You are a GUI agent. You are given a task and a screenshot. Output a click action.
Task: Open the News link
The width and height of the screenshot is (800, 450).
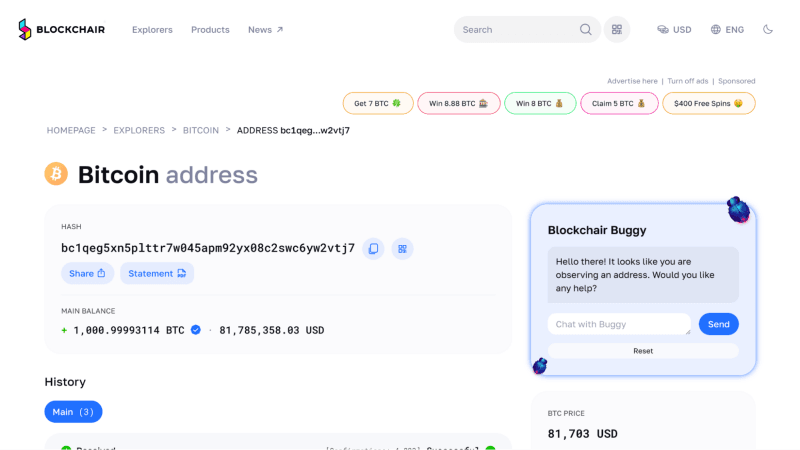(x=265, y=30)
